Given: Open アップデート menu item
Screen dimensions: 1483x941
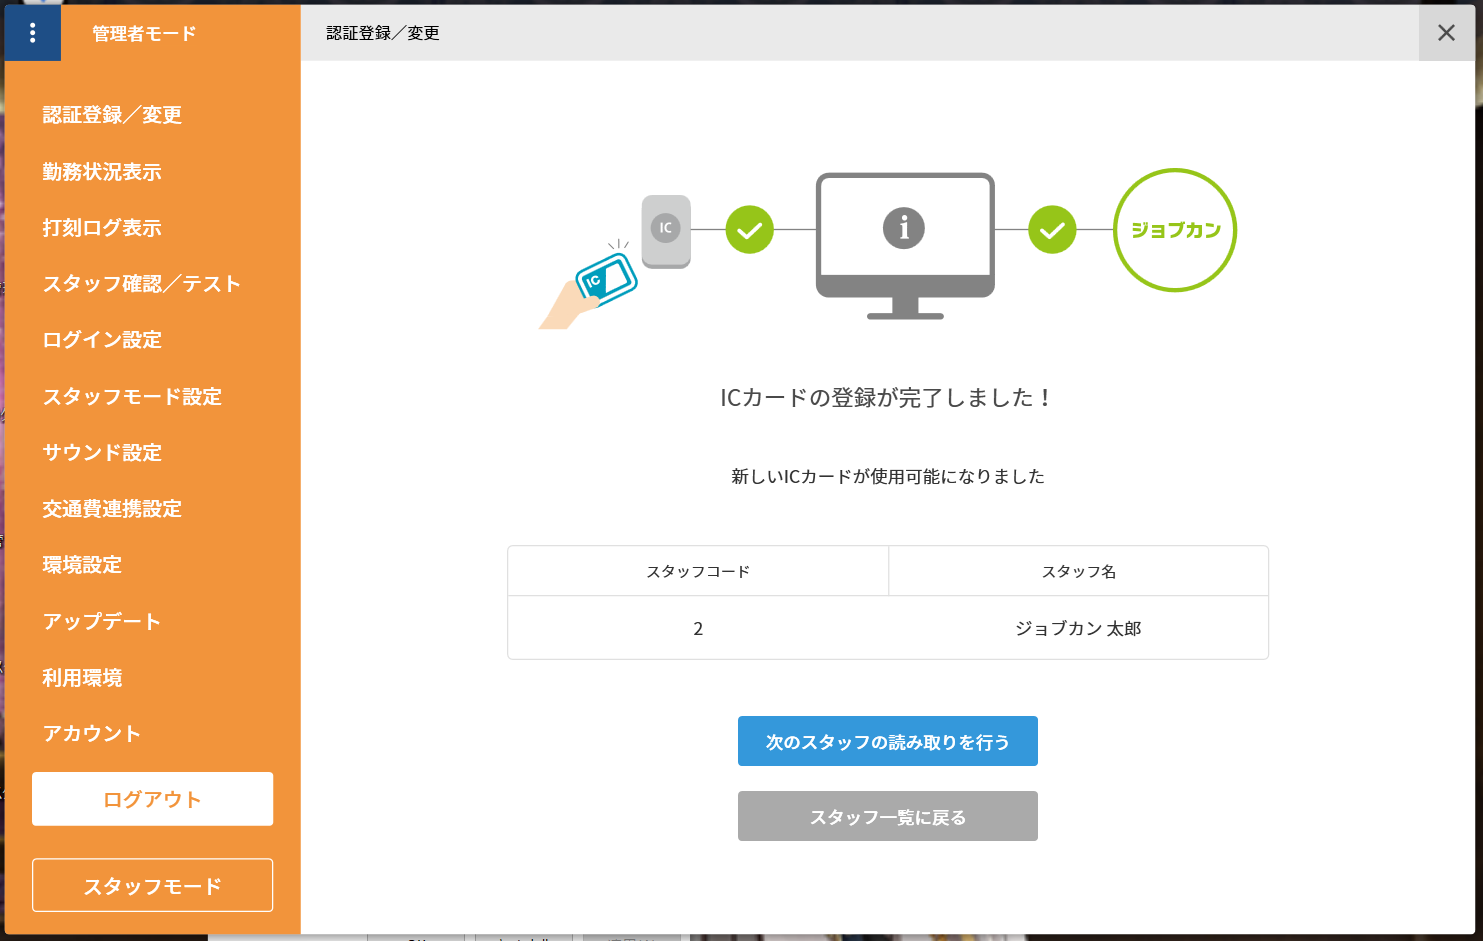Looking at the screenshot, I should [x=102, y=621].
